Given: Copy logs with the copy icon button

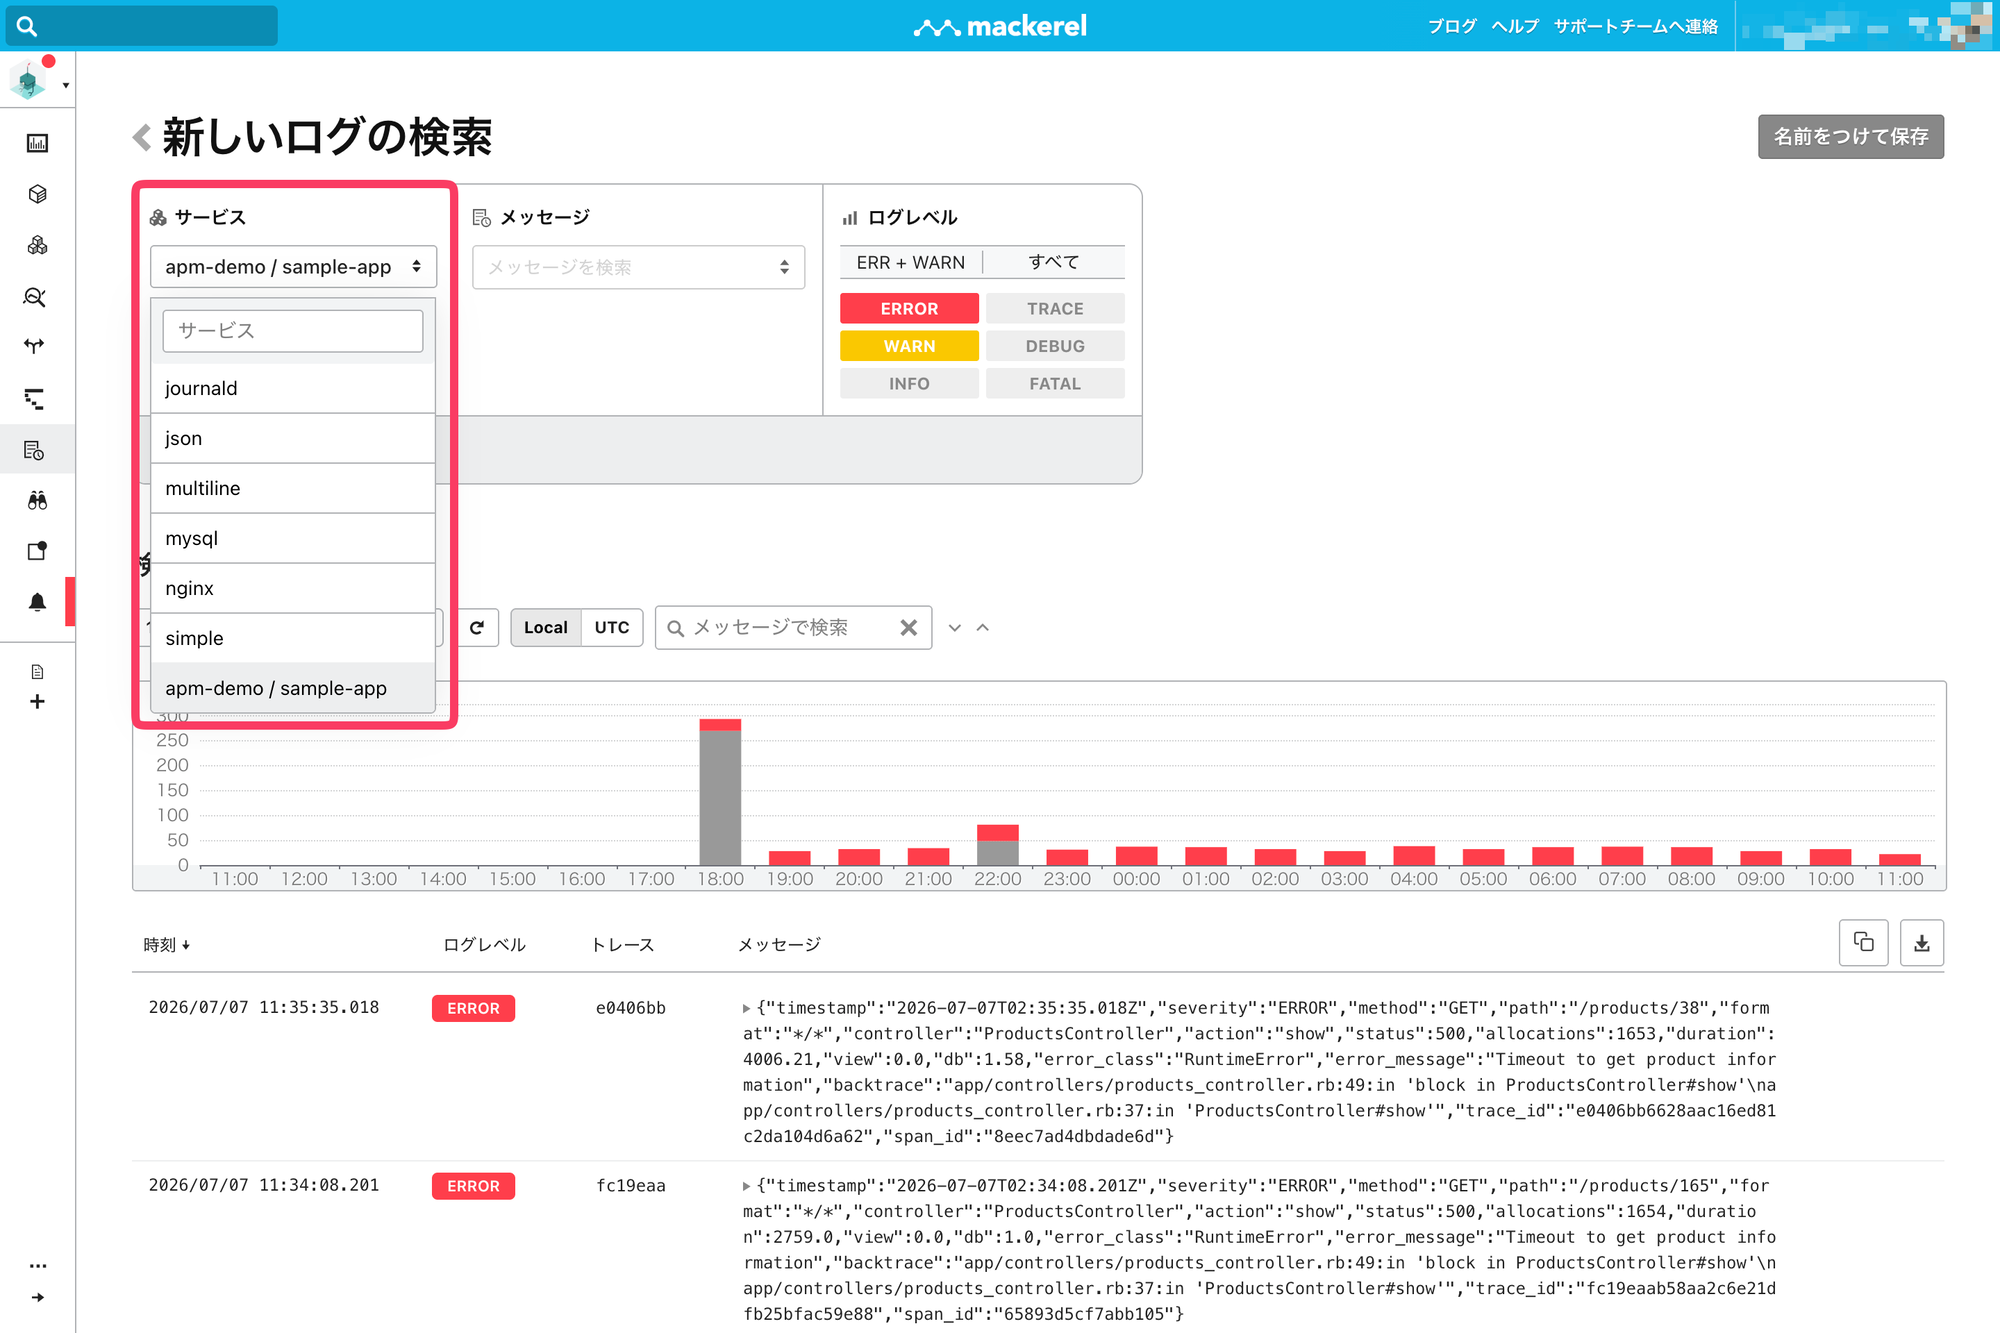Looking at the screenshot, I should 1864,942.
